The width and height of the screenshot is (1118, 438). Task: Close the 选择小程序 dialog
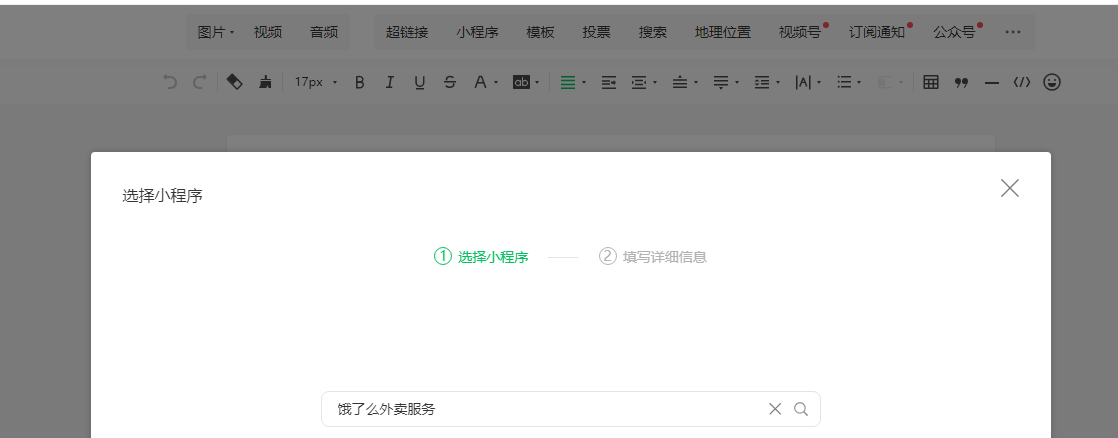pos(1010,188)
